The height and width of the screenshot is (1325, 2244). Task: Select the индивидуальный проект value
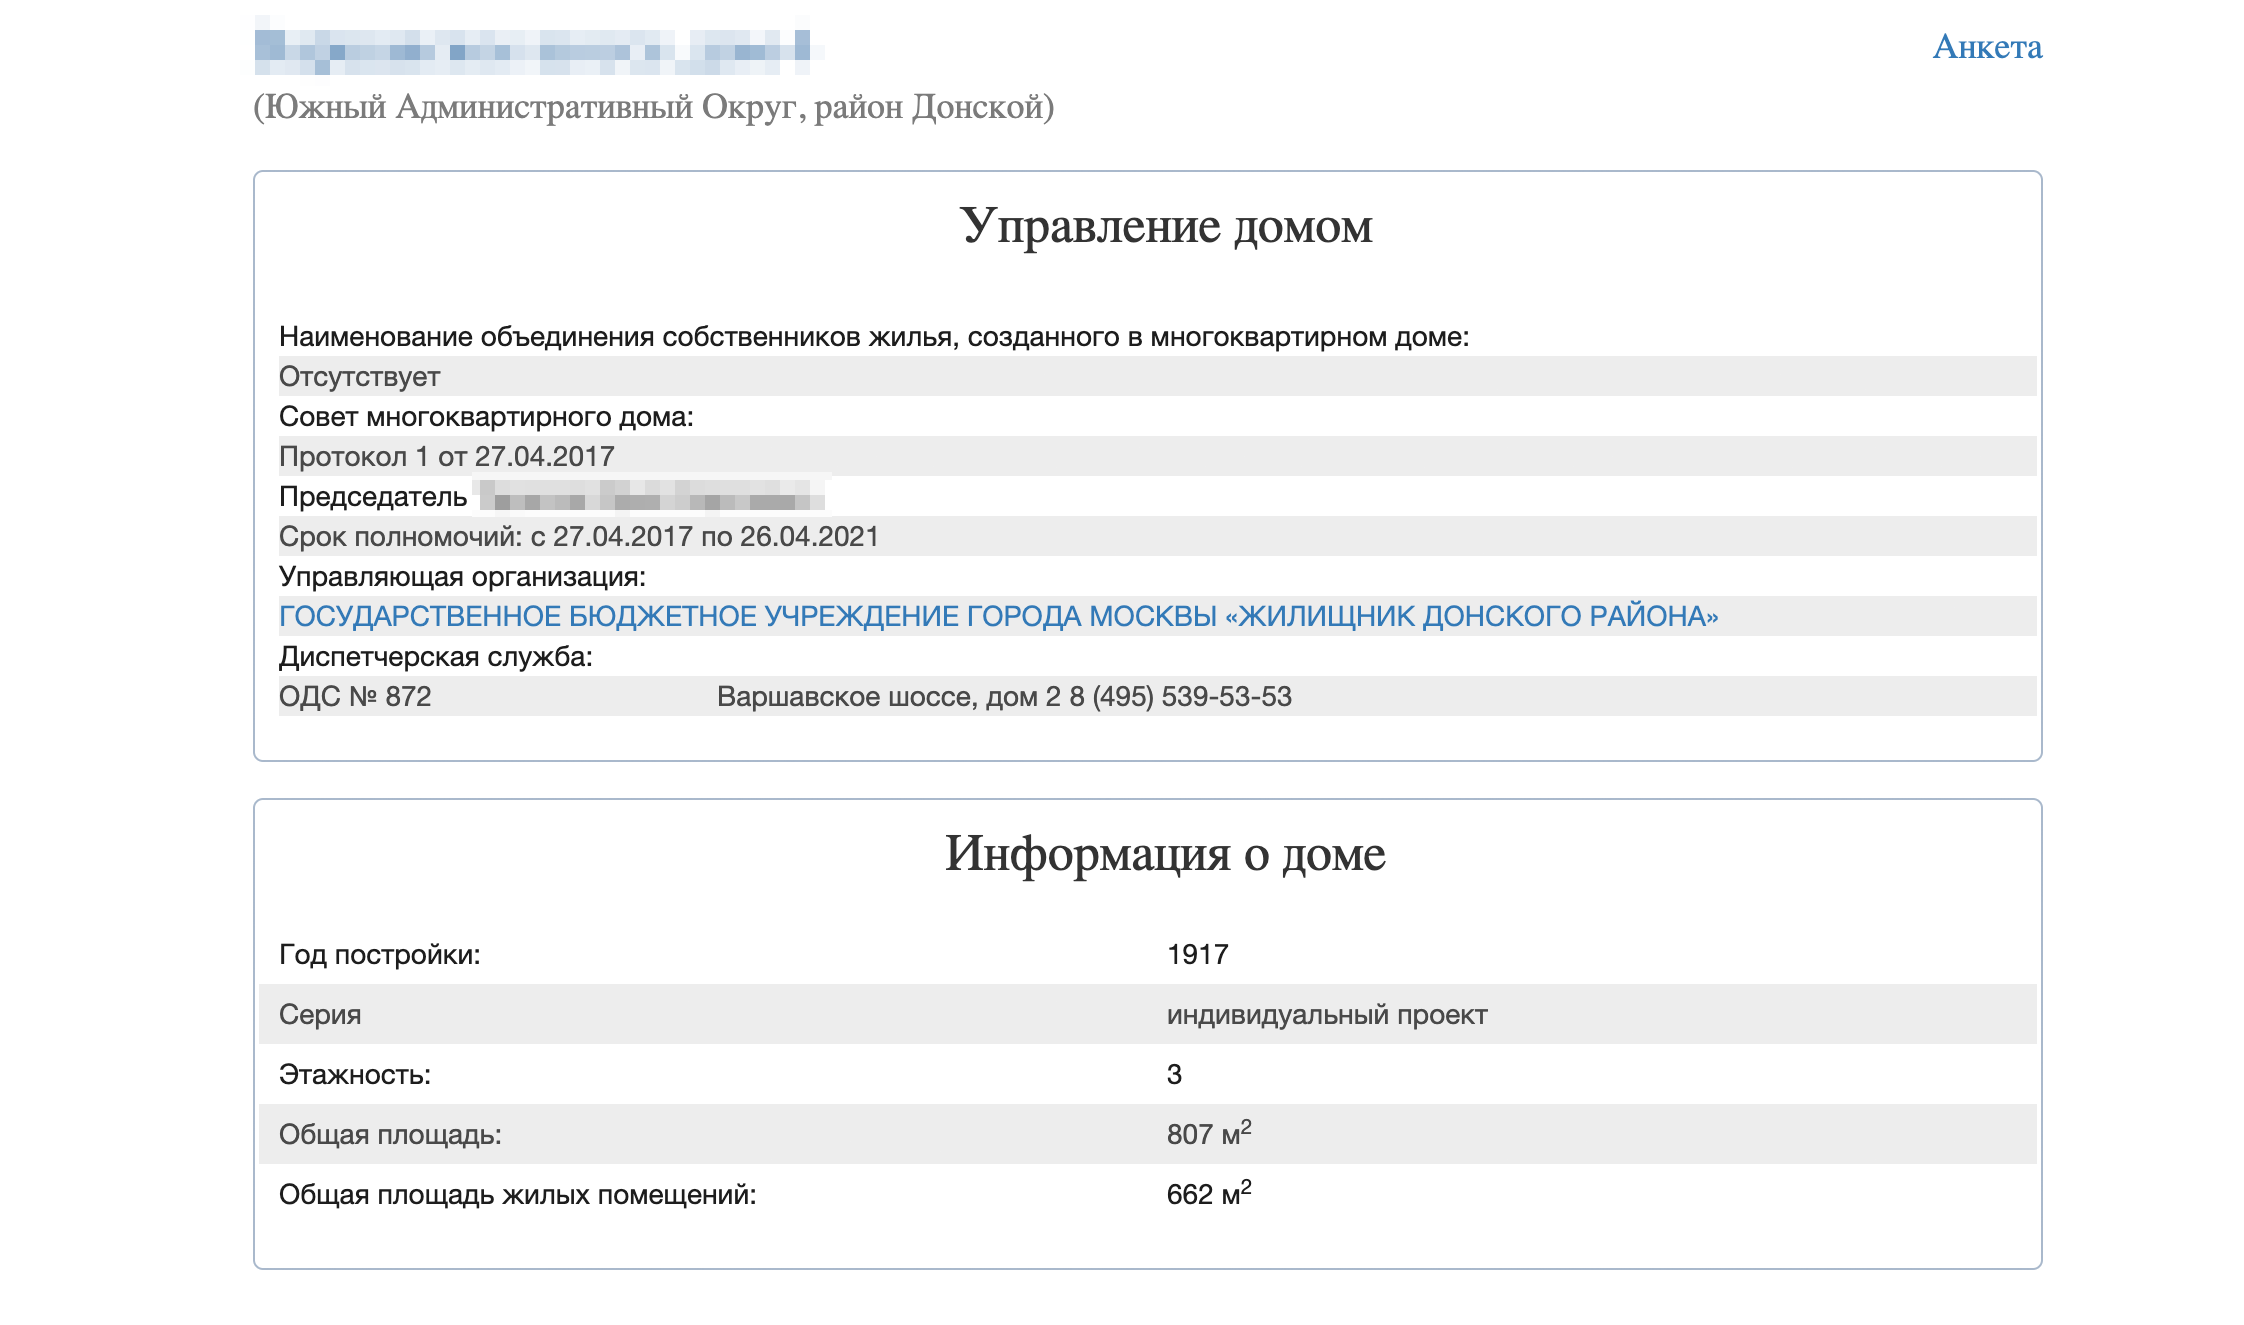(1327, 1015)
